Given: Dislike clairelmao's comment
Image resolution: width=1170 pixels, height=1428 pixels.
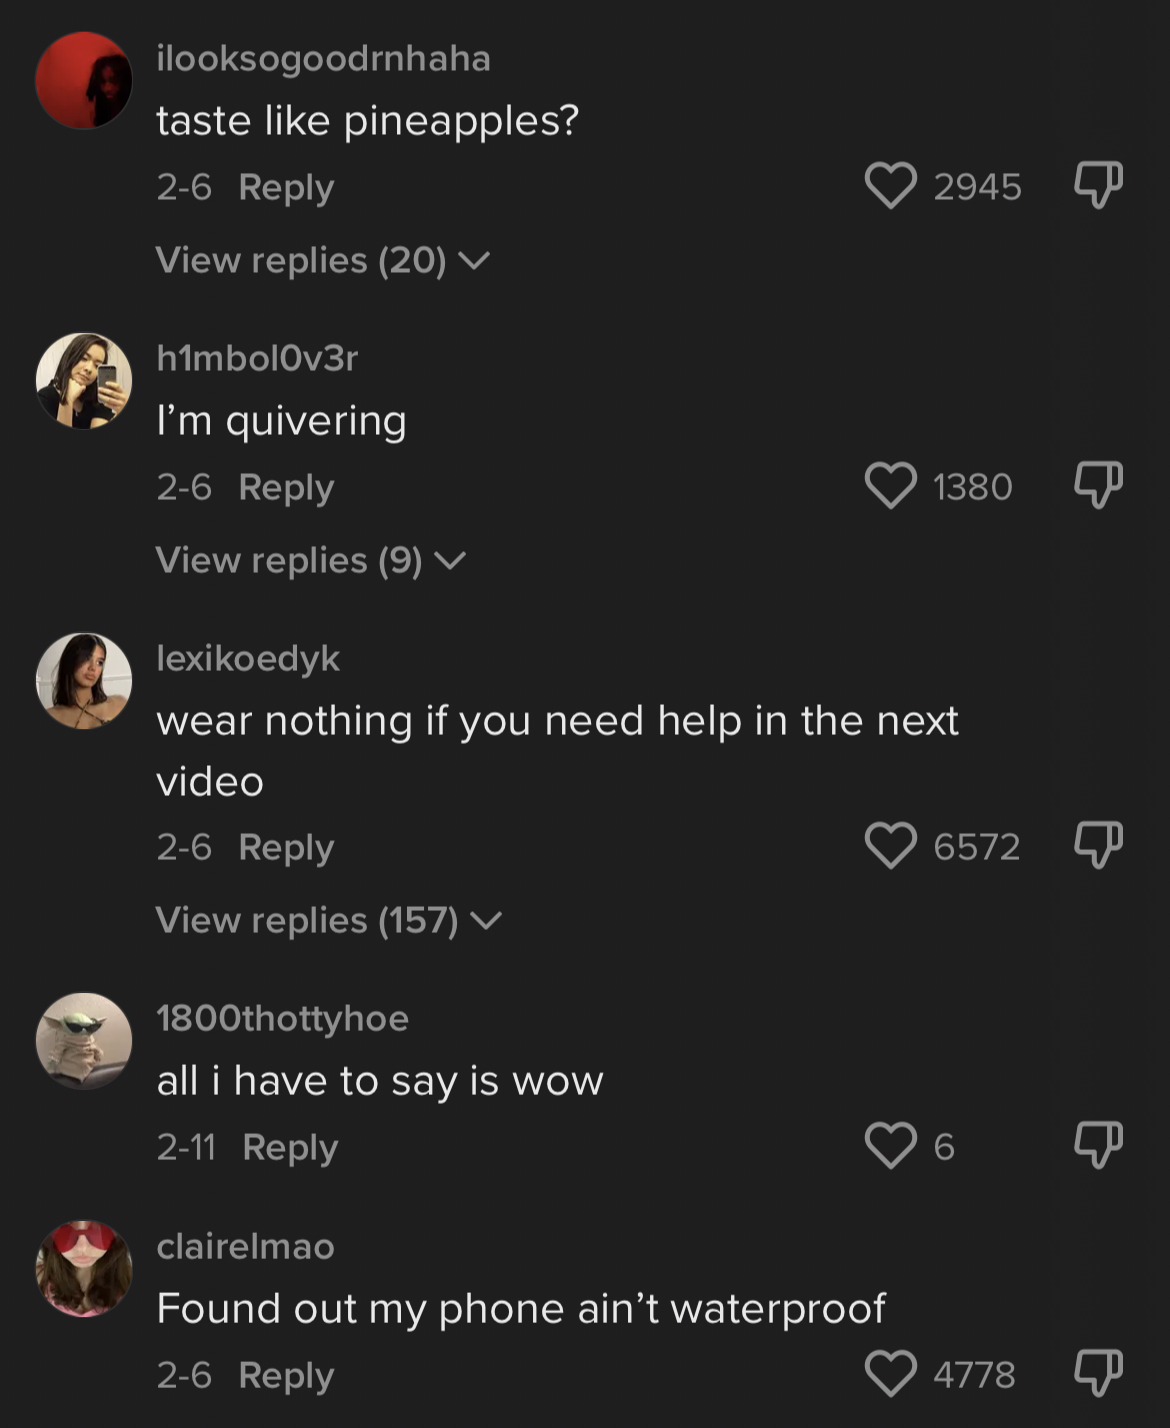Looking at the screenshot, I should tap(1098, 1373).
